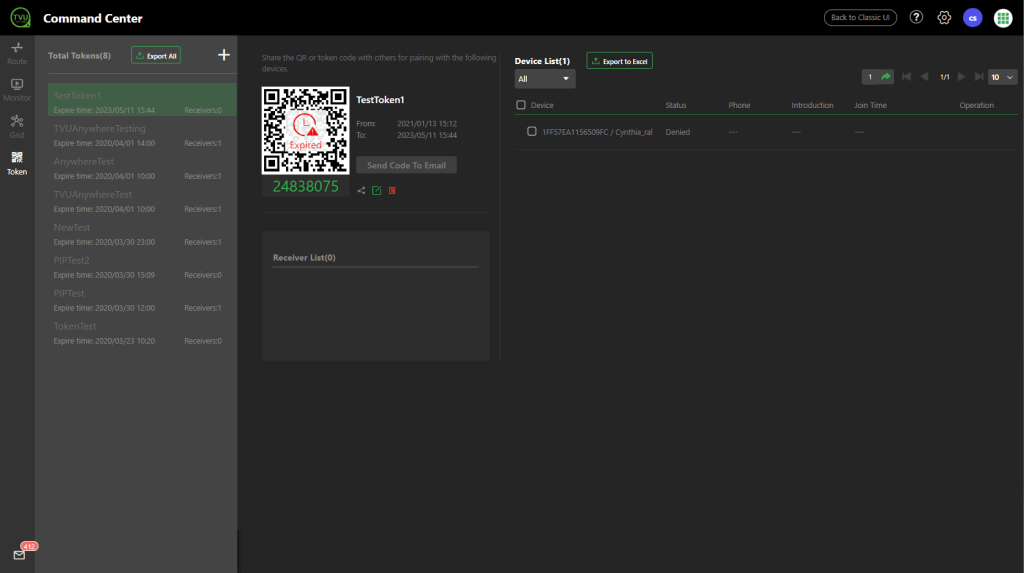Select the PIPTest2 token

point(142,267)
